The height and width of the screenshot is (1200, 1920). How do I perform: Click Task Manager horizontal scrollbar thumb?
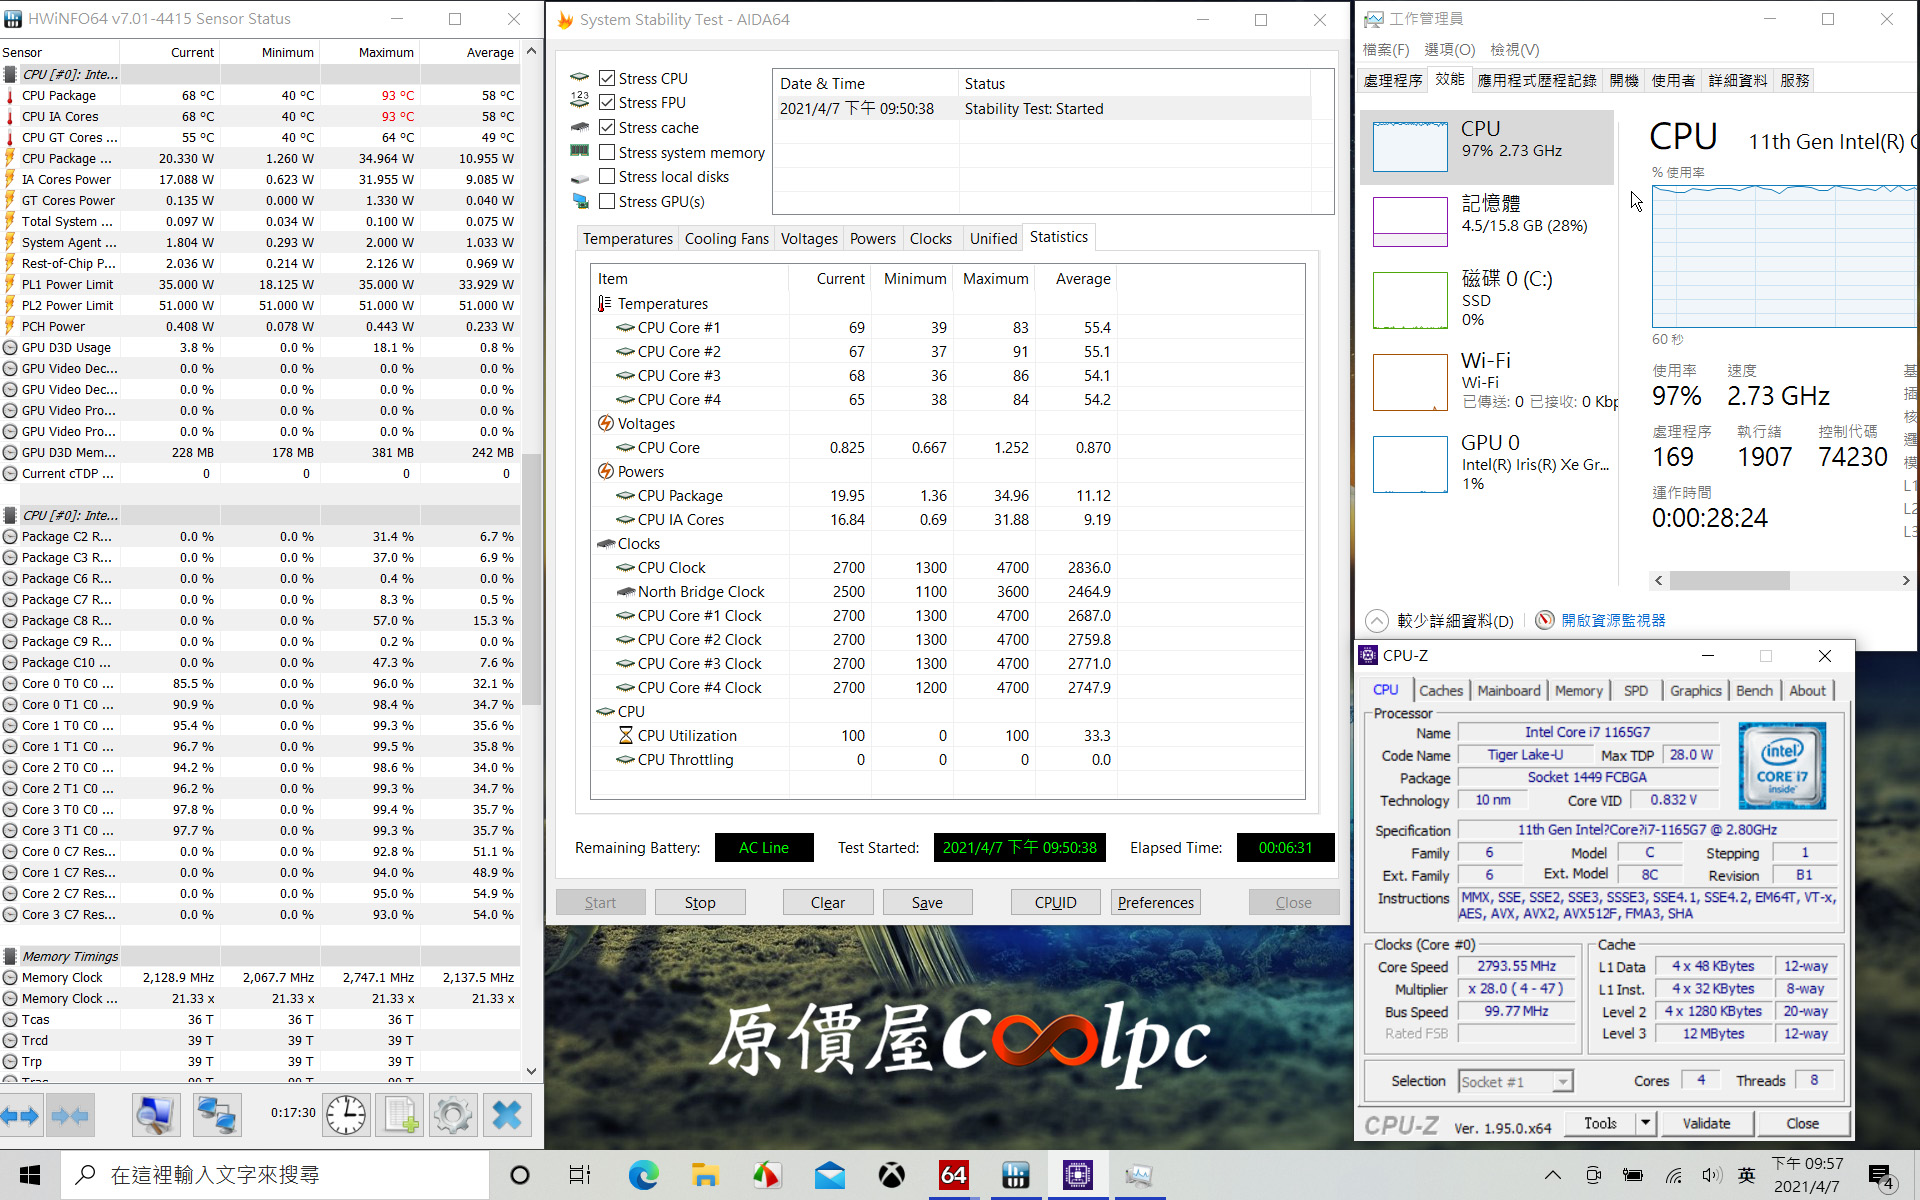pos(1729,580)
